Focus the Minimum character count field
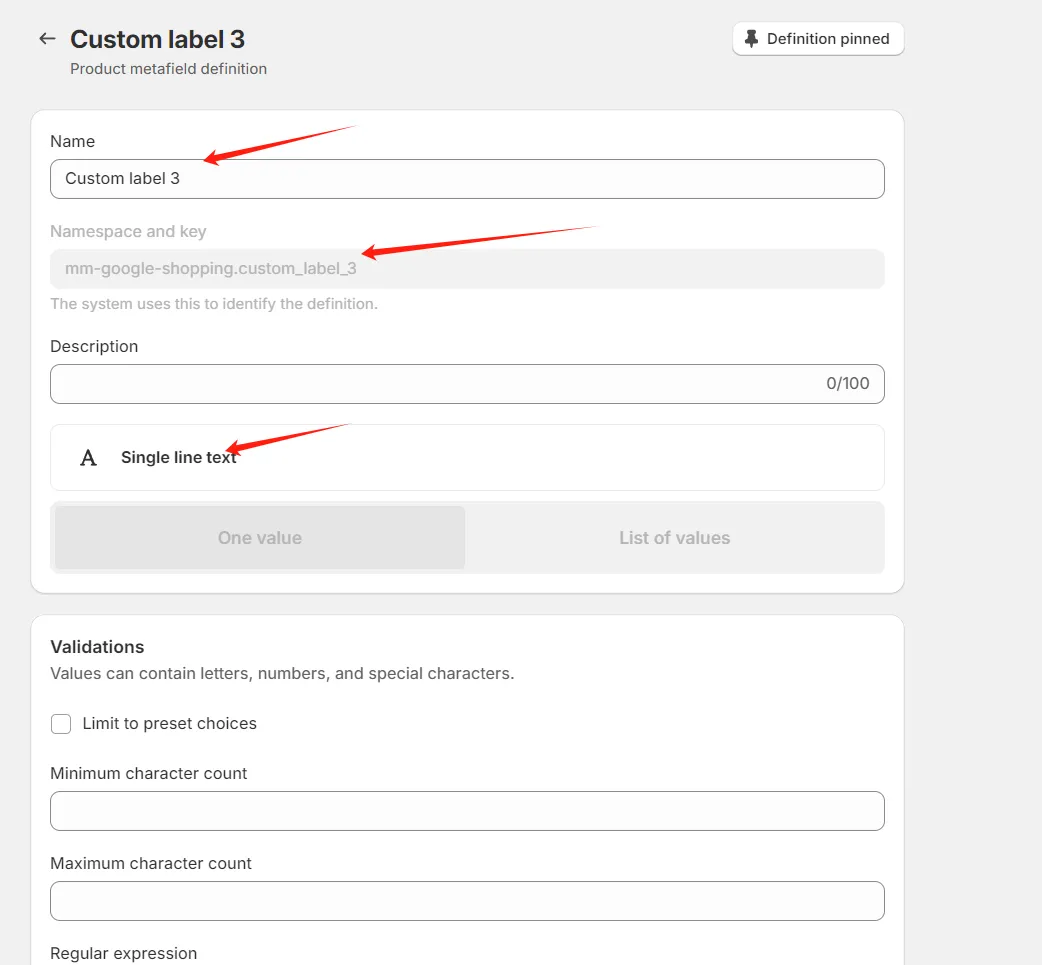This screenshot has width=1042, height=965. click(x=467, y=811)
